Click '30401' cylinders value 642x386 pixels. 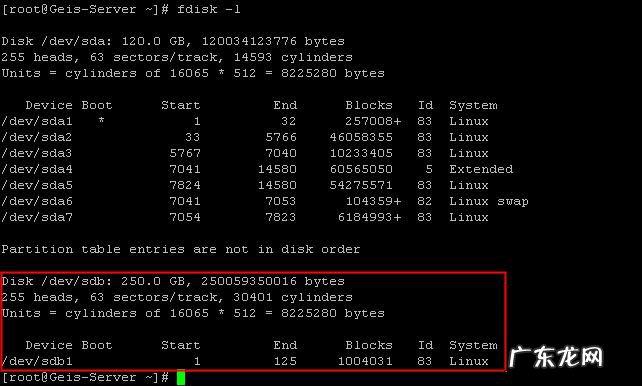click(253, 297)
